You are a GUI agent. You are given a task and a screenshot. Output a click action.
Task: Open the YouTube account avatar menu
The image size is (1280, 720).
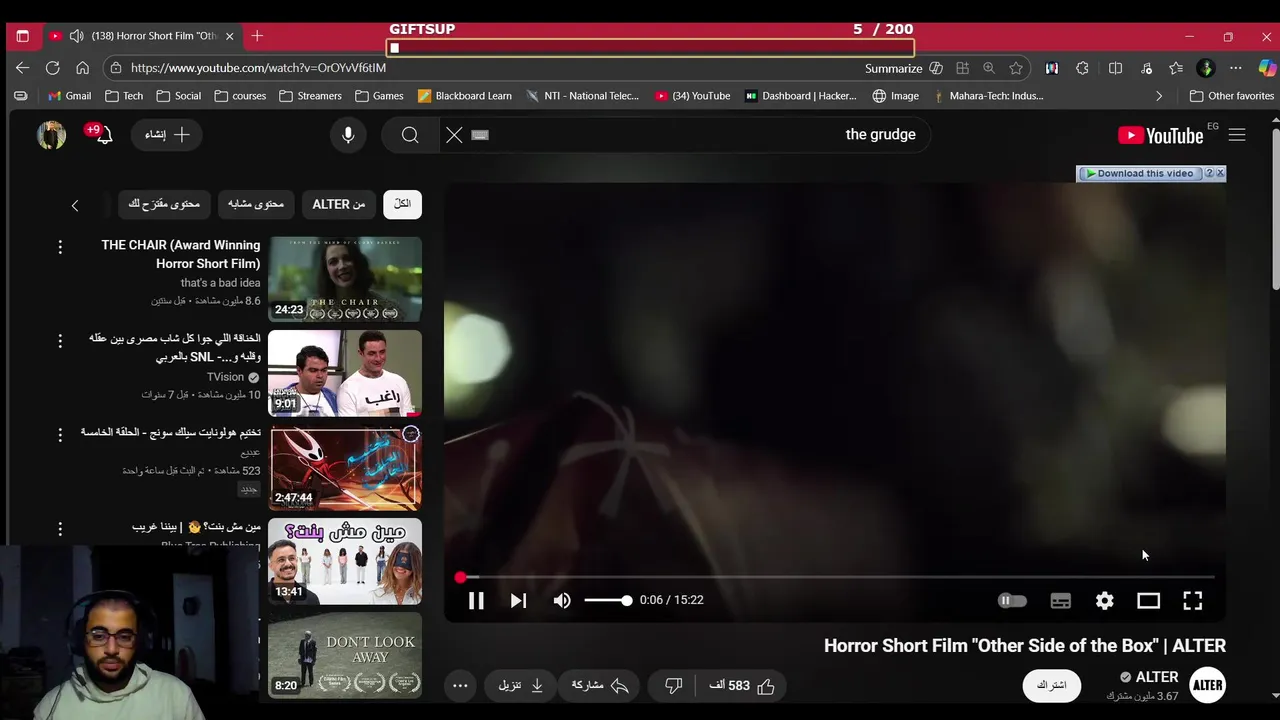coord(52,135)
